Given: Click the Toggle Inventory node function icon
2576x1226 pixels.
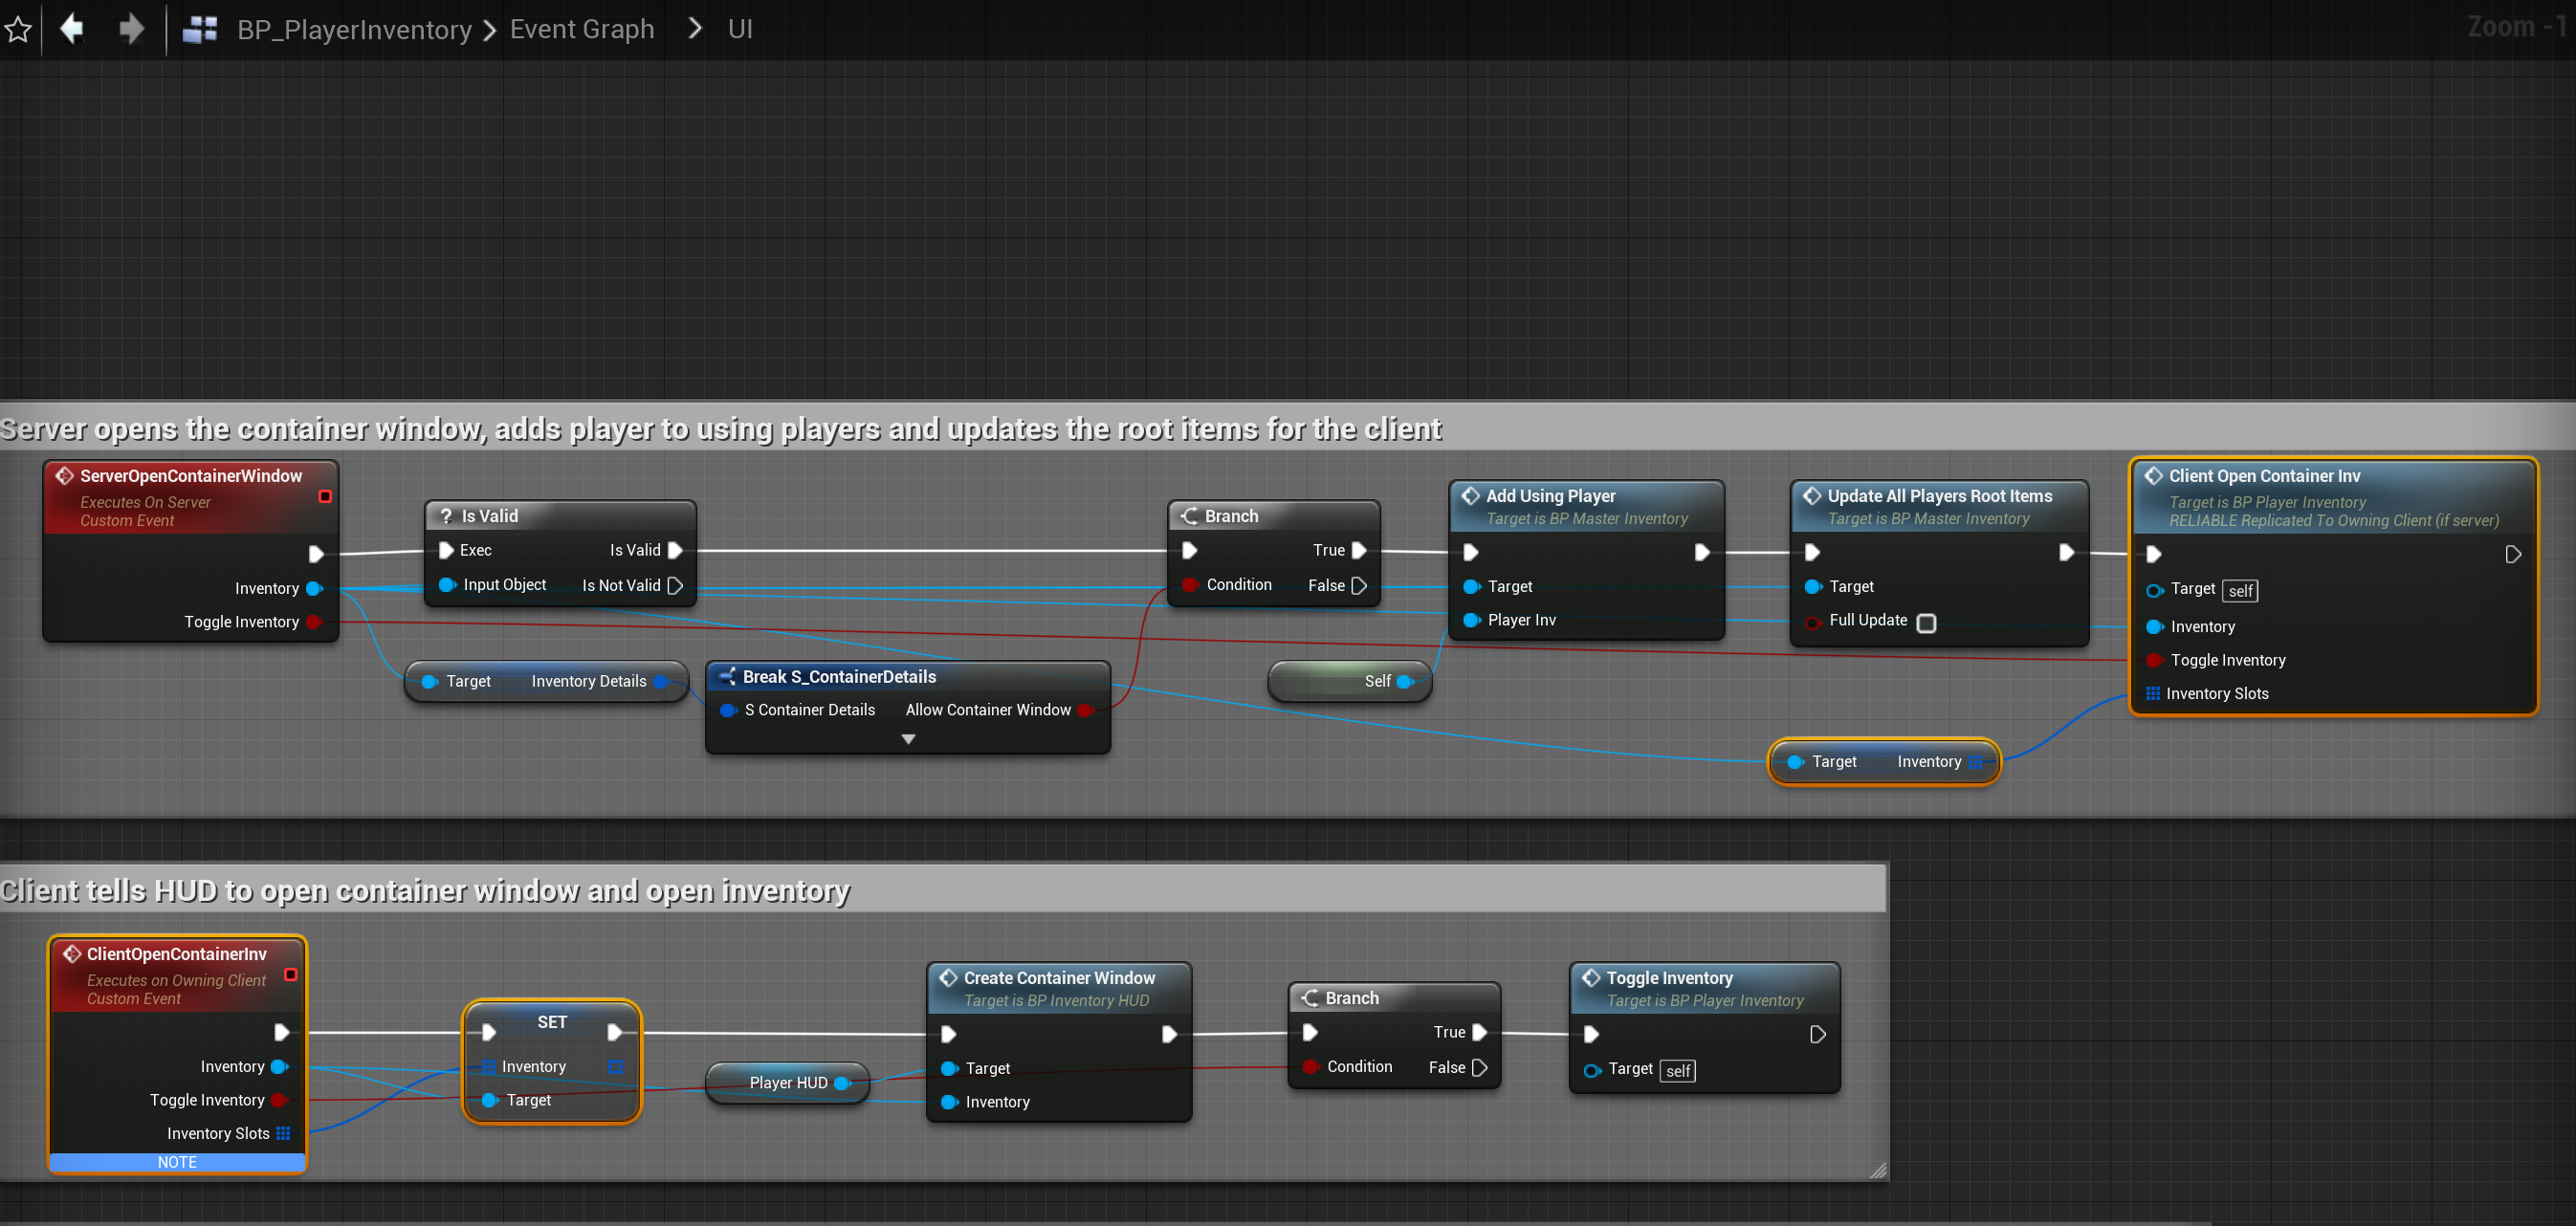Looking at the screenshot, I should pos(1590,978).
